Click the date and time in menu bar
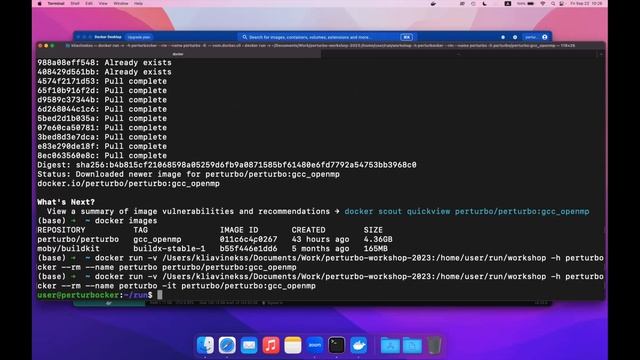Image resolution: width=640 pixels, height=360 pixels. click(x=586, y=3)
